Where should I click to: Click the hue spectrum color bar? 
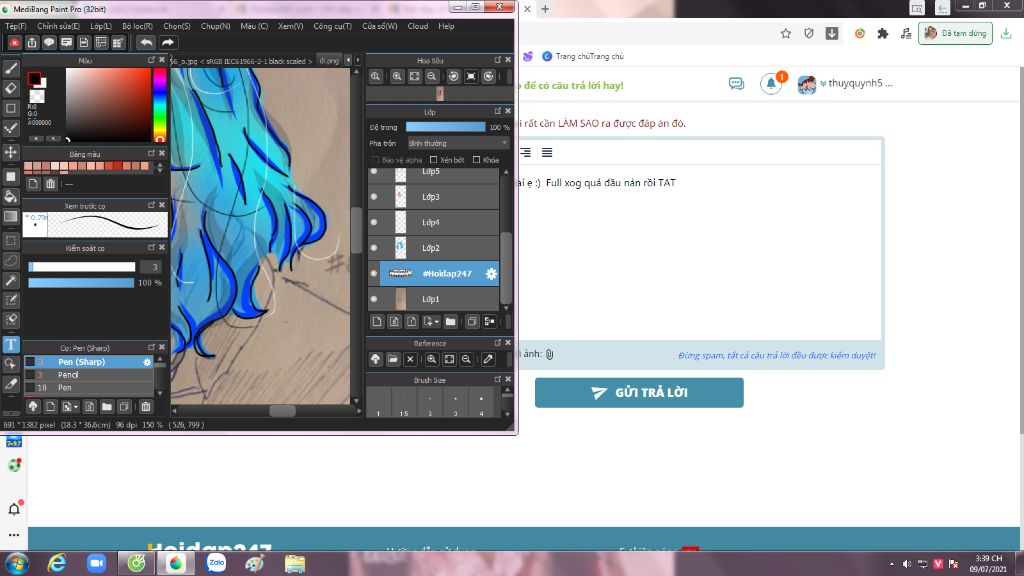(160, 104)
